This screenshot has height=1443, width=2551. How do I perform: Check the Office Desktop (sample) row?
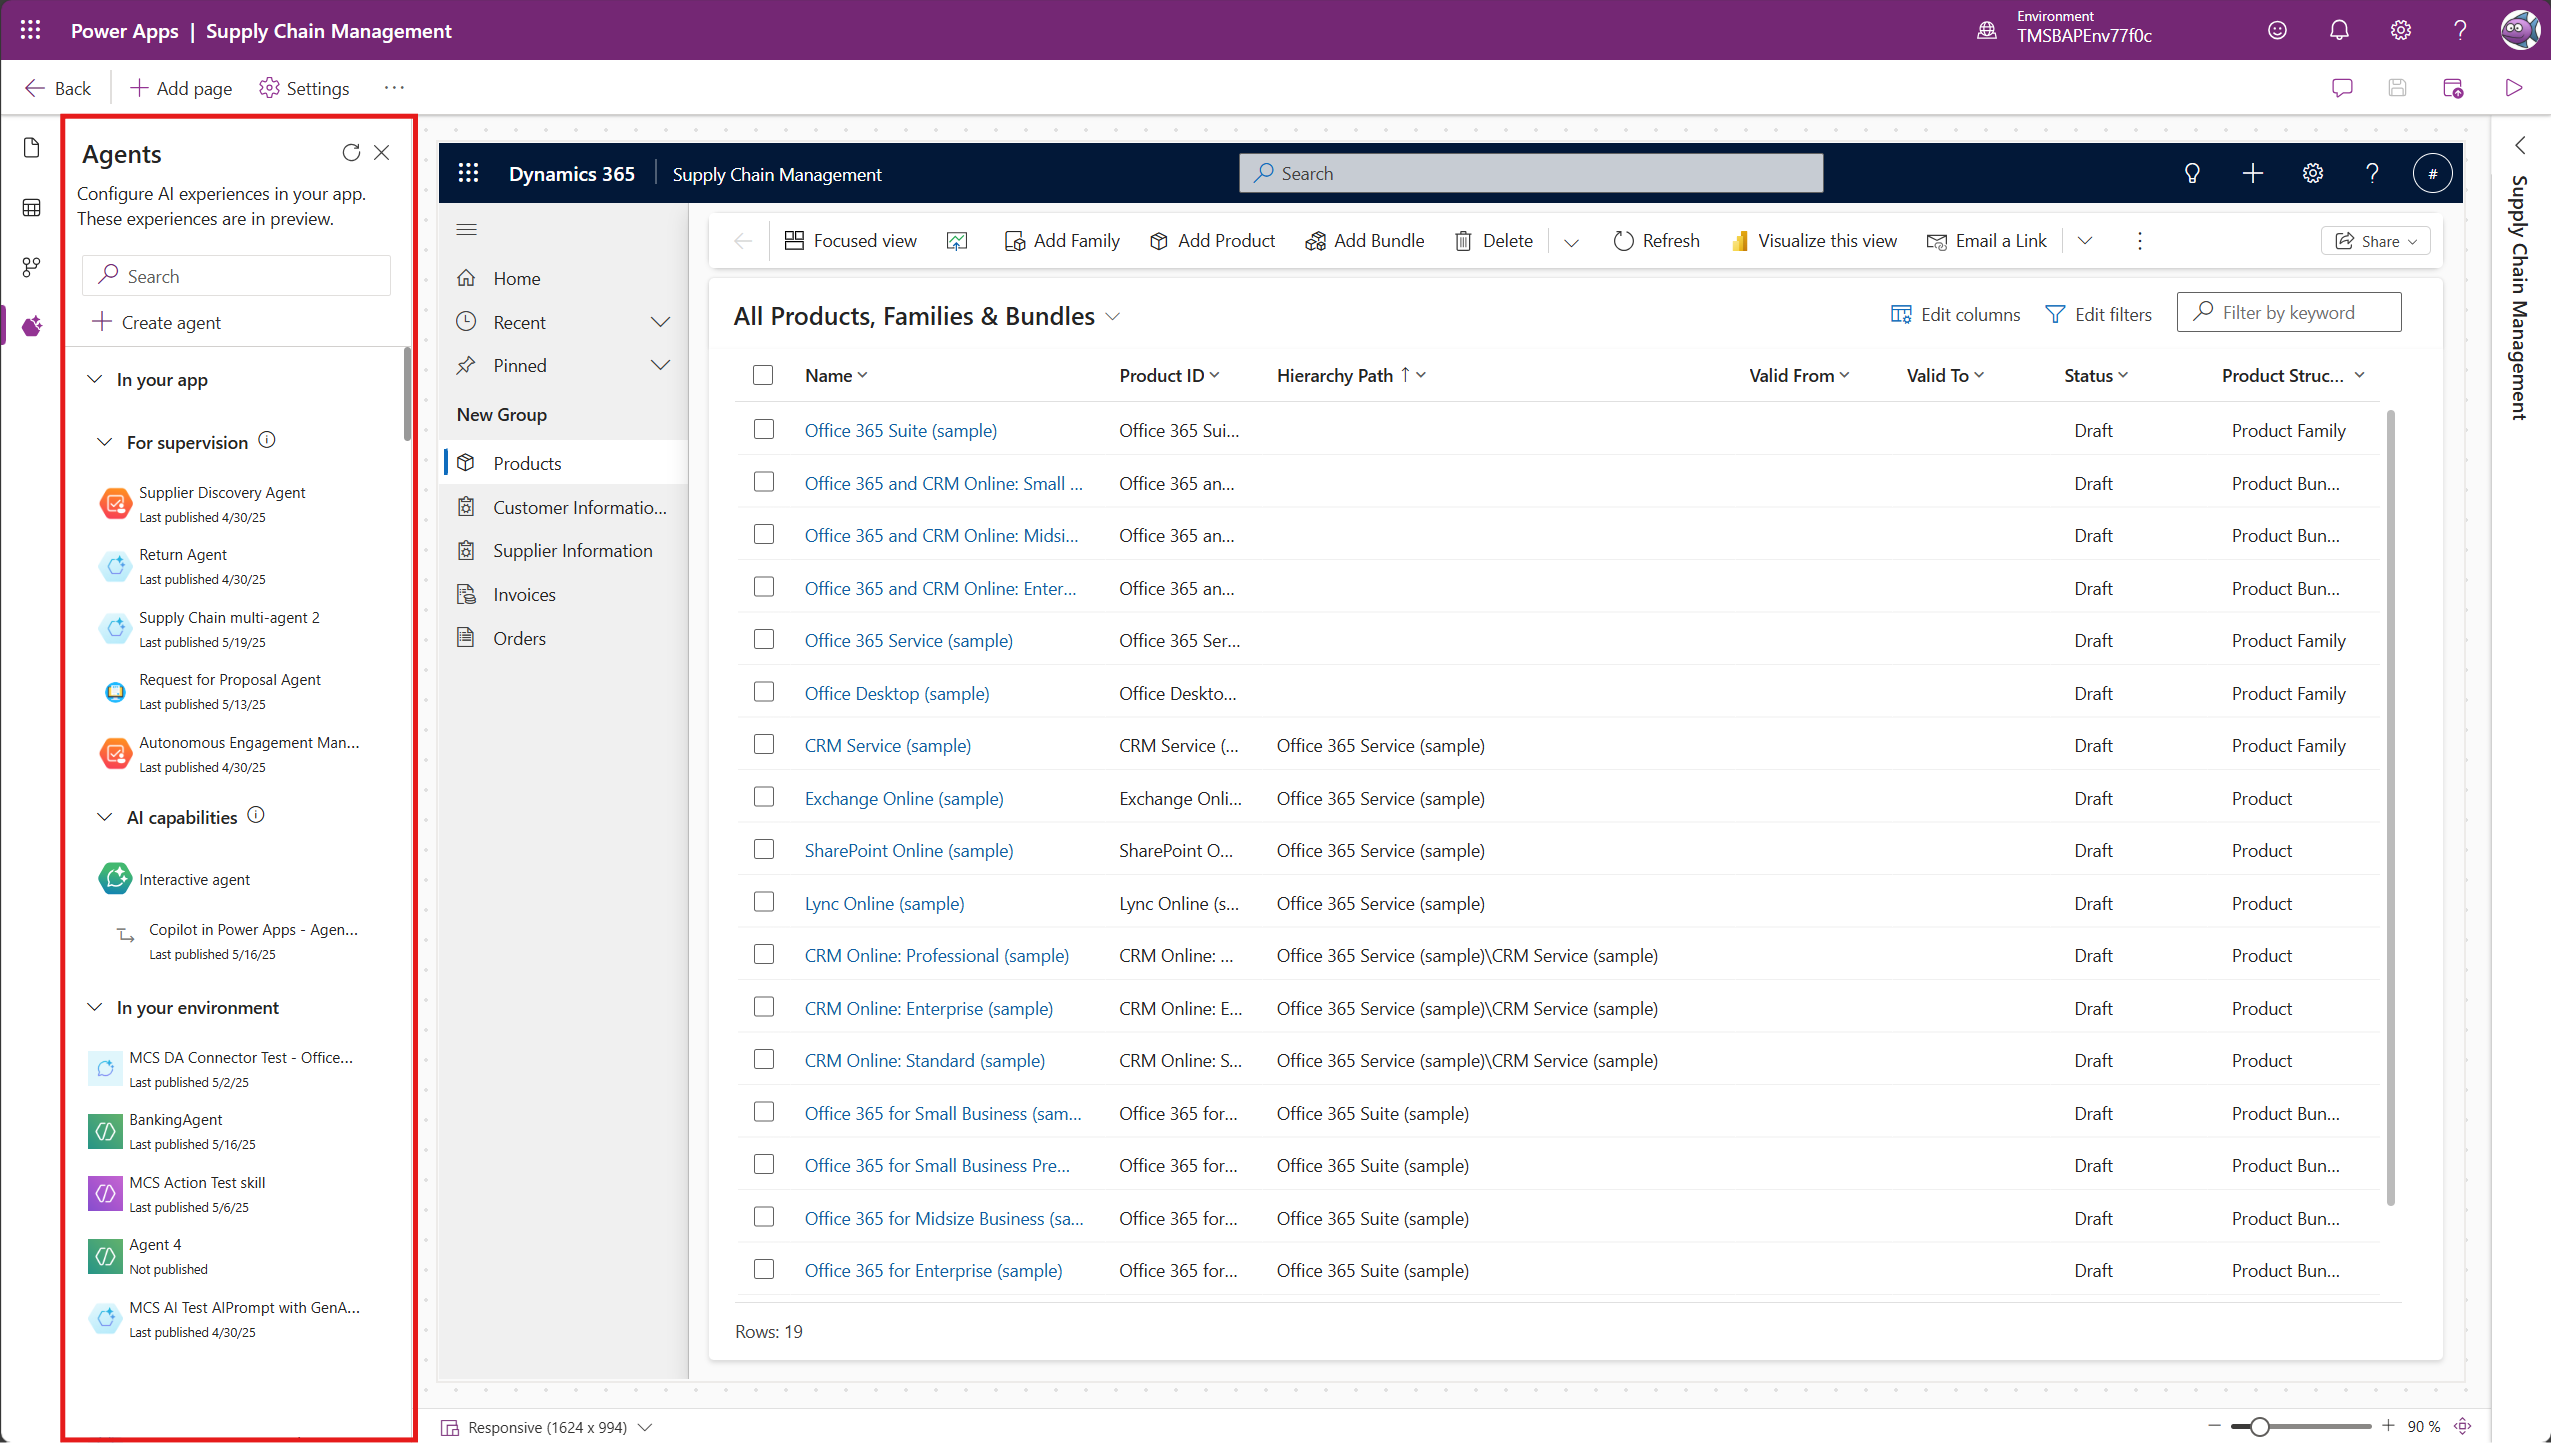764,692
